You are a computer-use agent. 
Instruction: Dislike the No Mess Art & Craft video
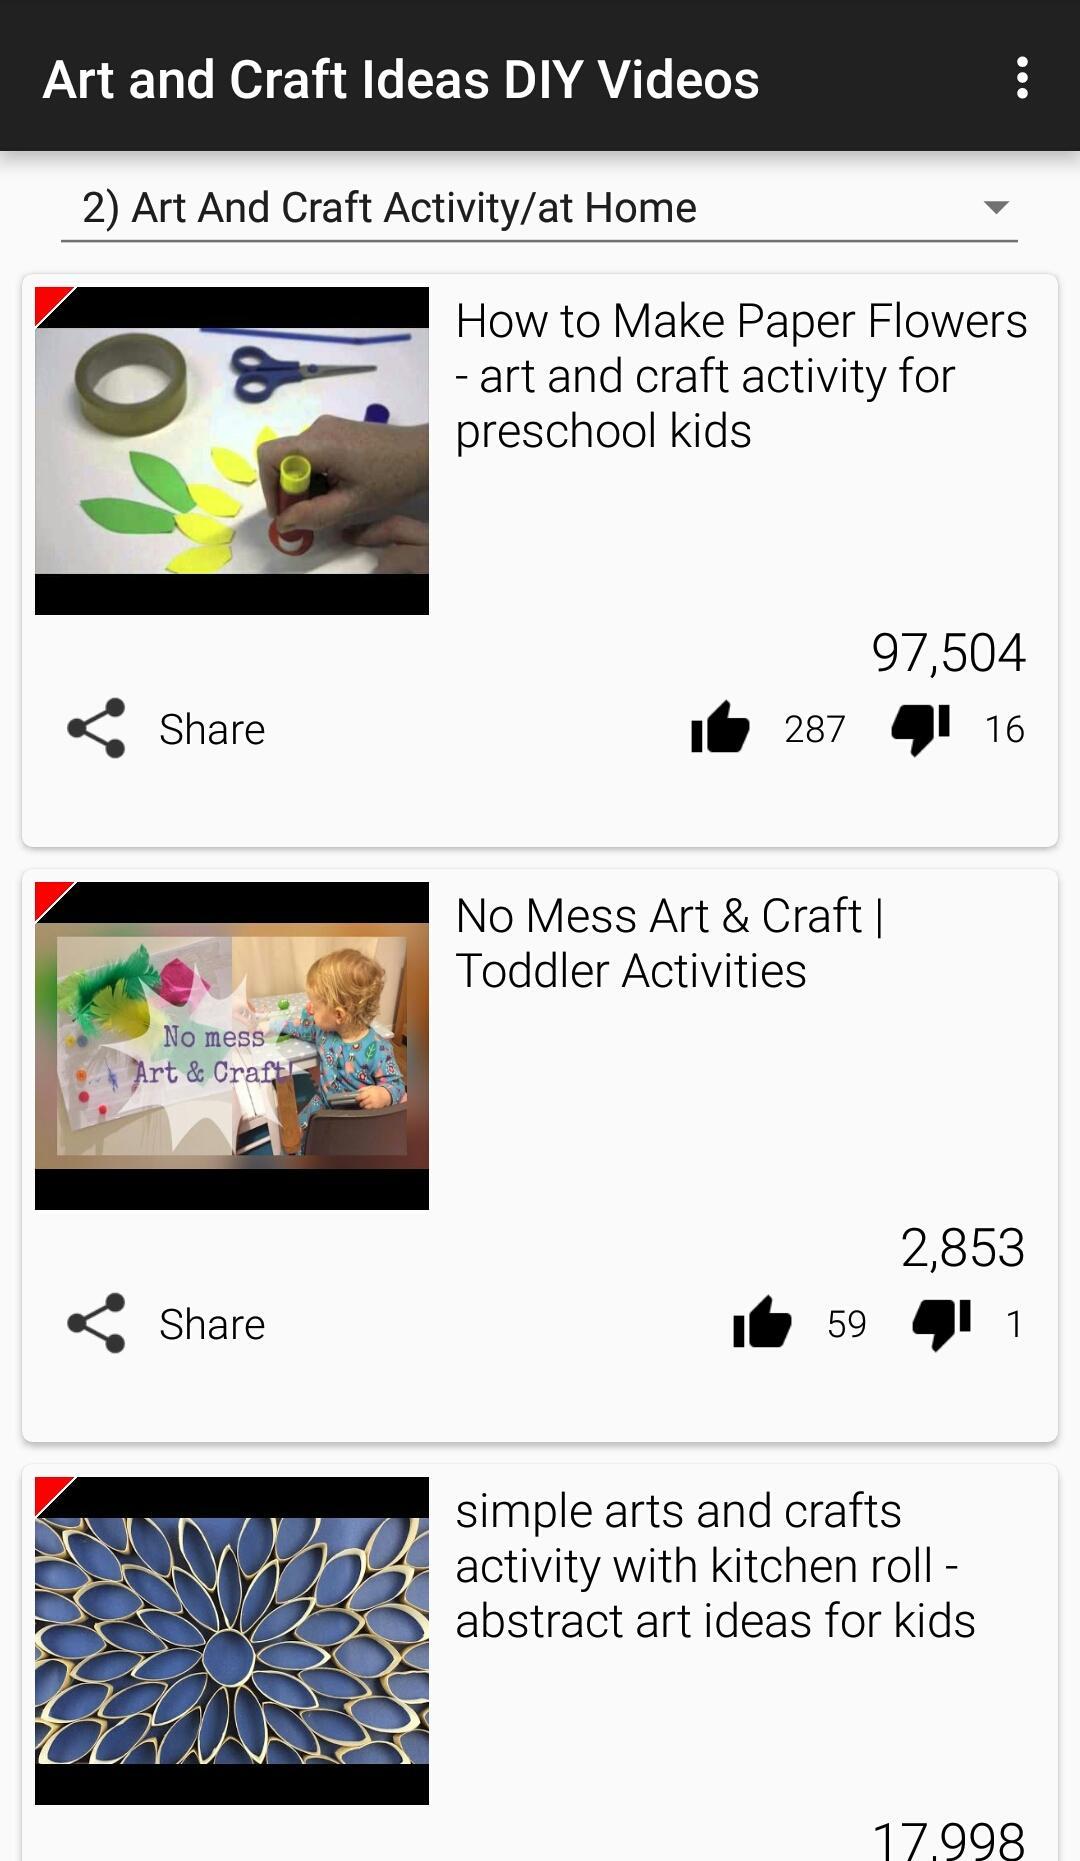coord(941,1323)
